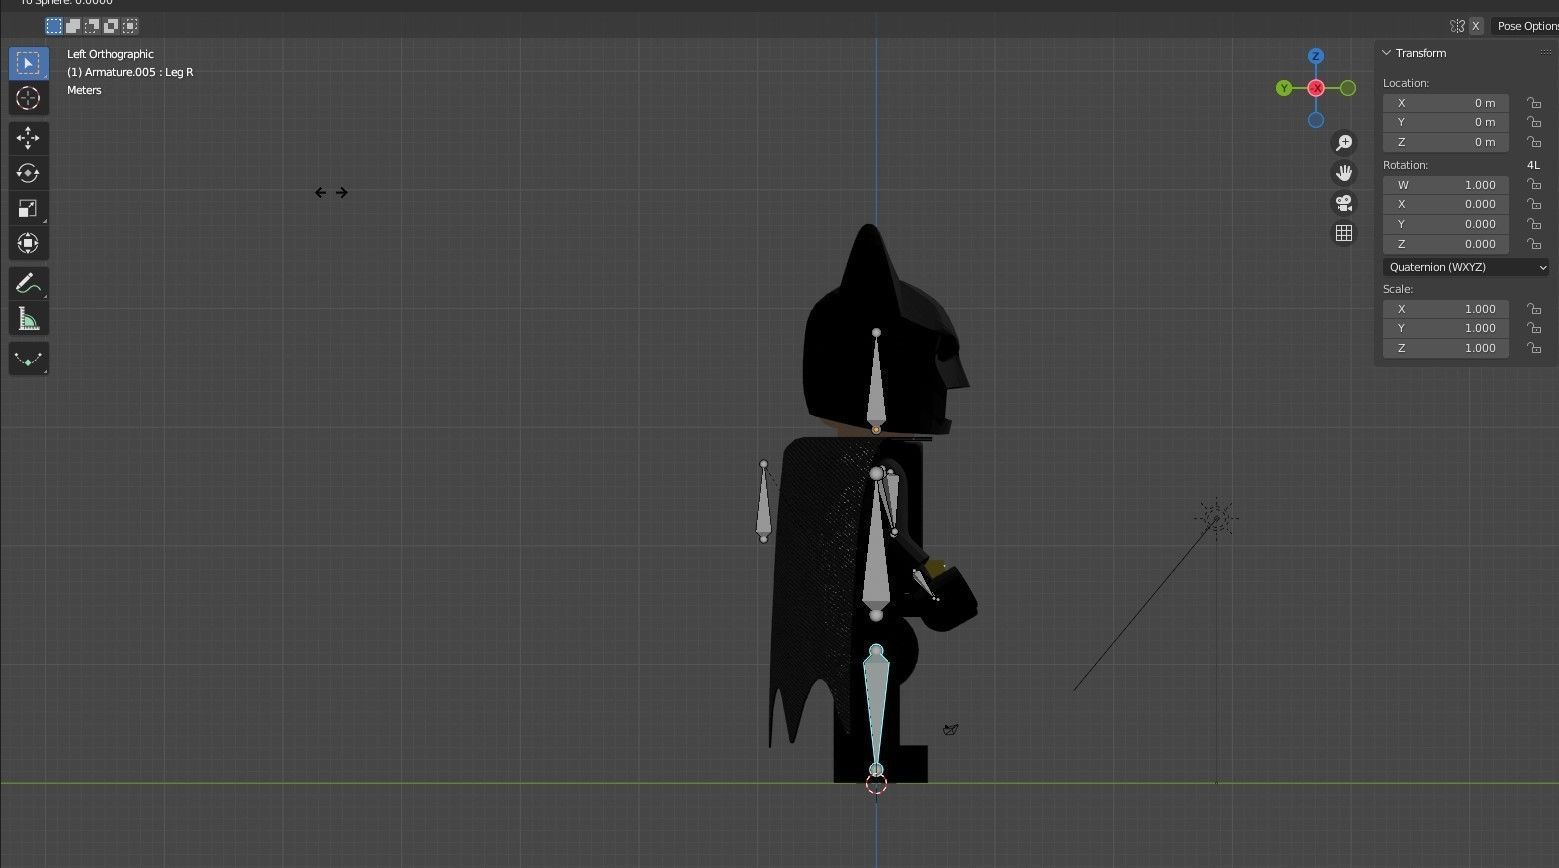Toggle 4L rotation lock mode

click(1533, 165)
